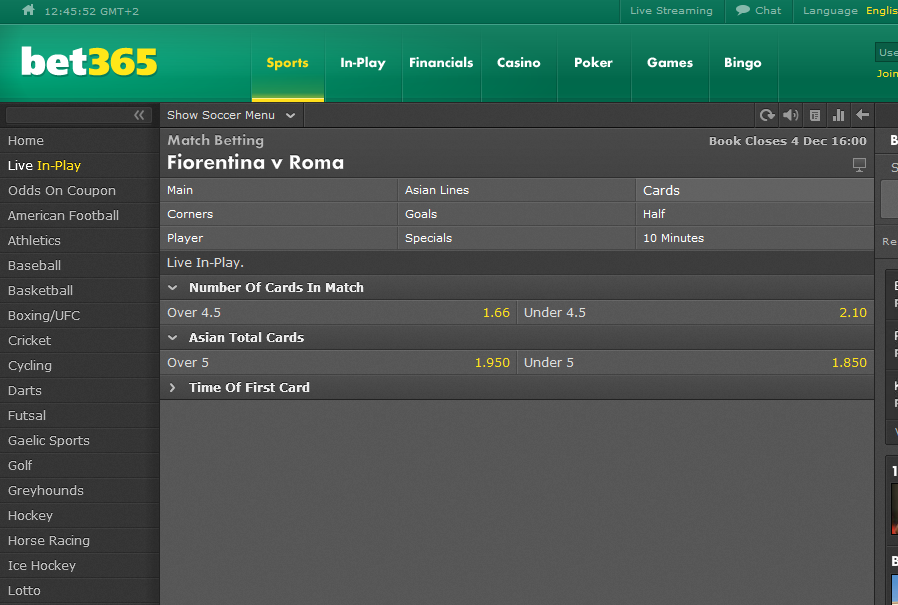Open the Sports tab
The image size is (898, 605).
tap(287, 62)
